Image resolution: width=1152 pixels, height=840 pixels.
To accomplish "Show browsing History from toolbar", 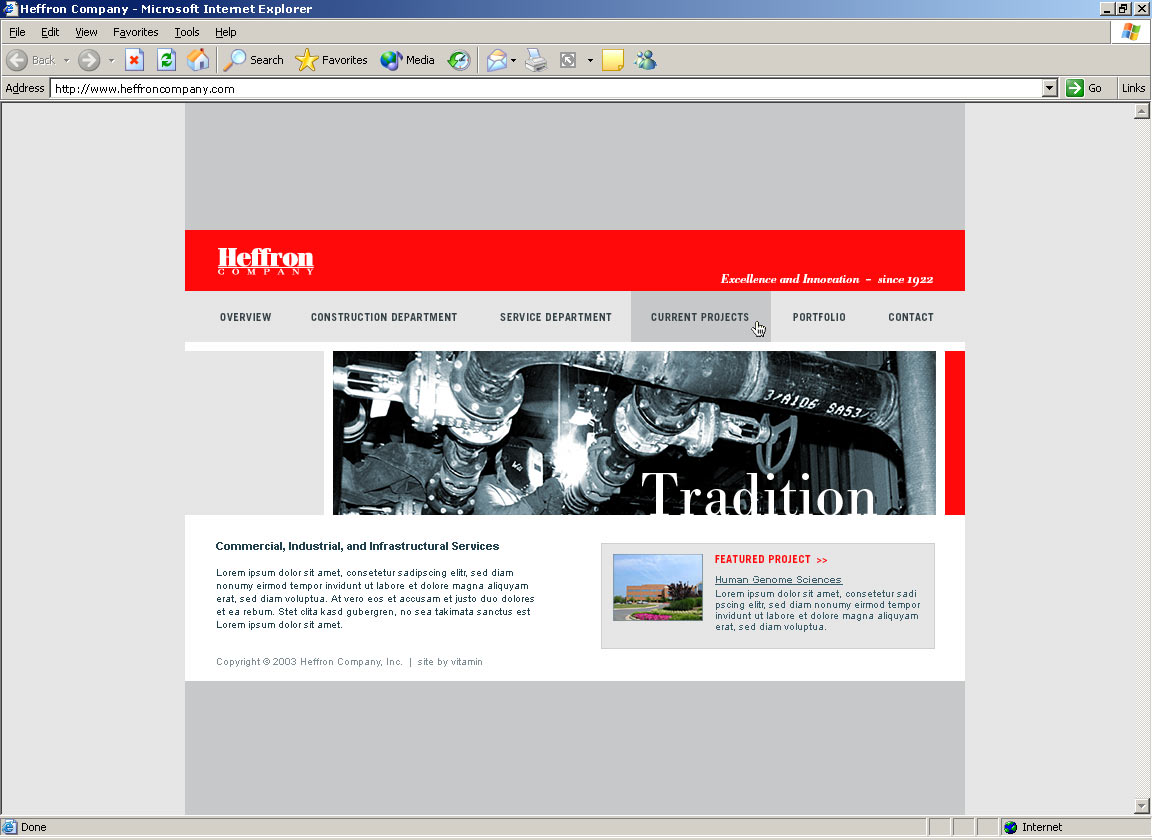I will tap(459, 60).
